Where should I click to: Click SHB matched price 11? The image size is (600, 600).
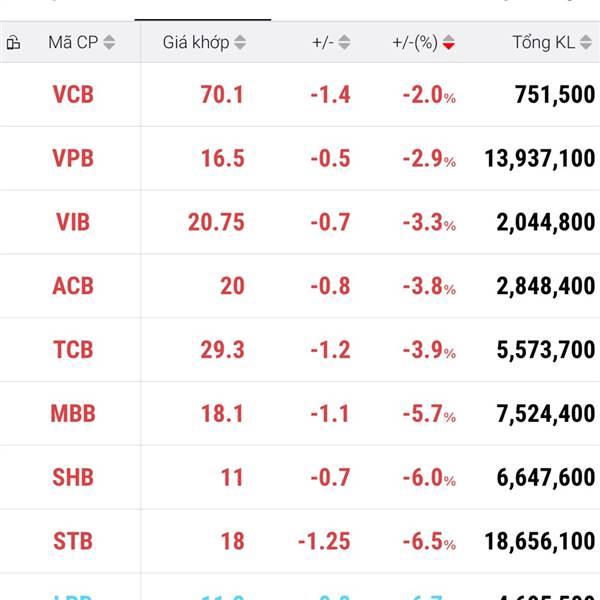tap(232, 478)
